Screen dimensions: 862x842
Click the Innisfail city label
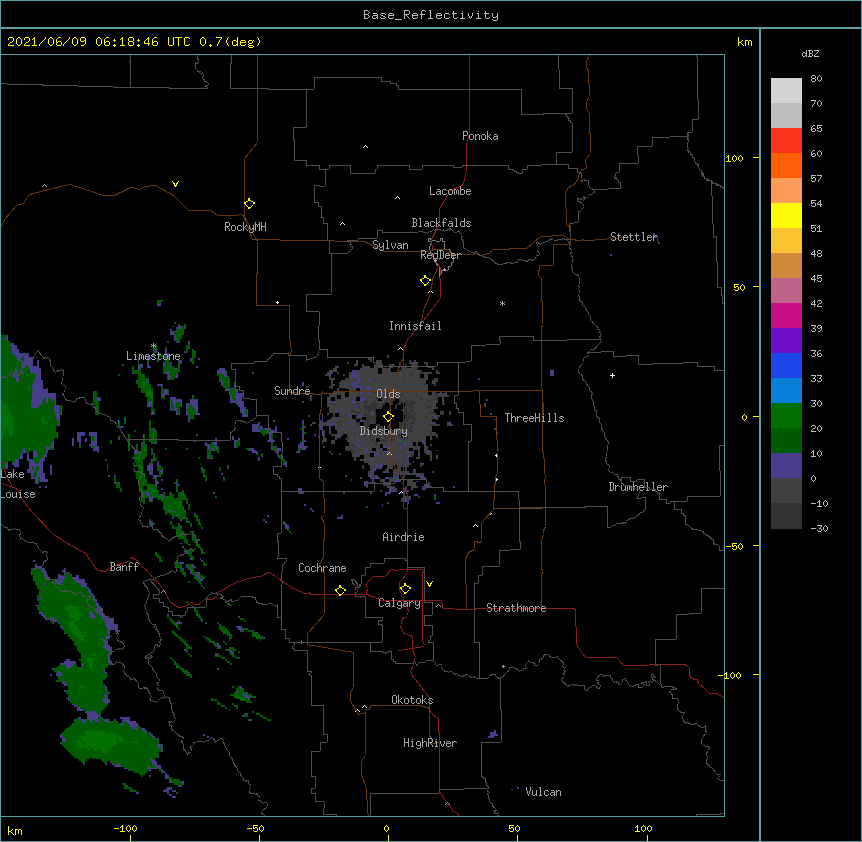click(415, 326)
